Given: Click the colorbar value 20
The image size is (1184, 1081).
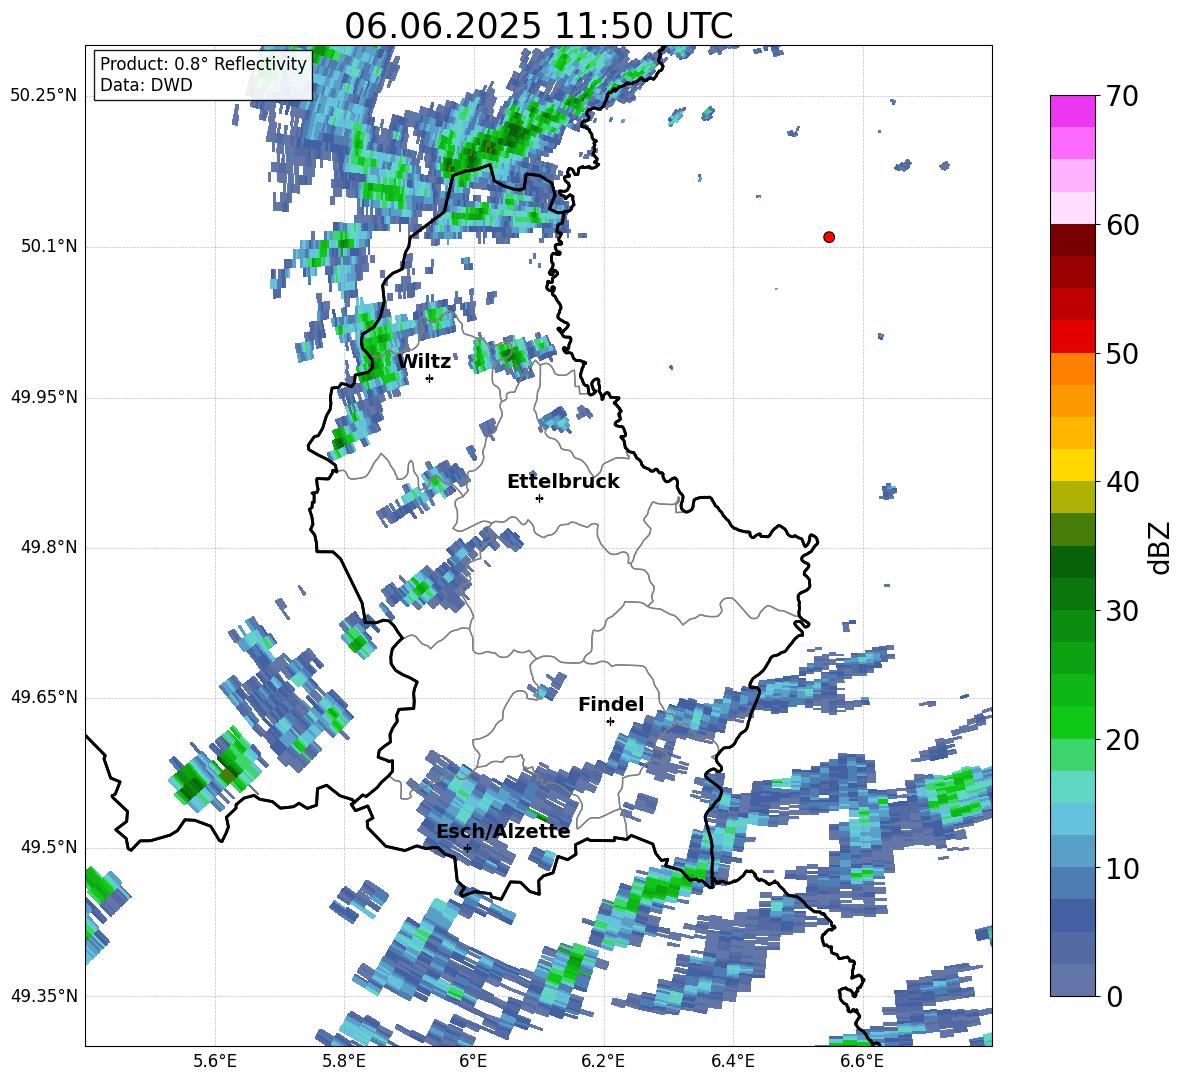Looking at the screenshot, I should tap(1122, 739).
